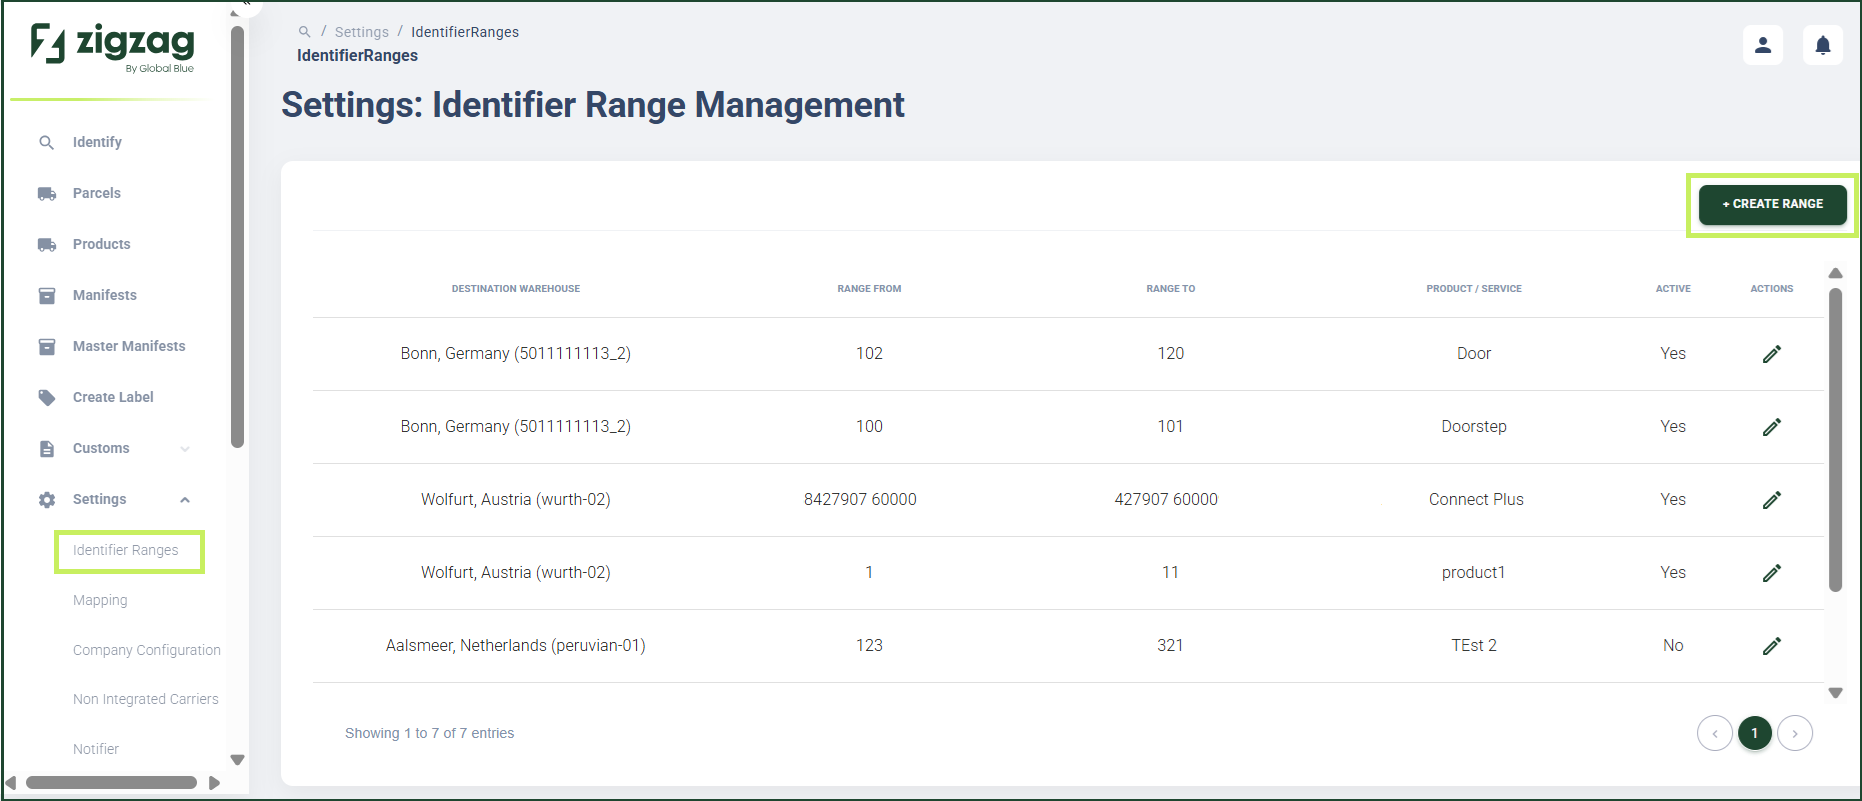Viewport: 1862px width, 801px height.
Task: Click the table scrollbar up arrow
Action: (x=1835, y=273)
